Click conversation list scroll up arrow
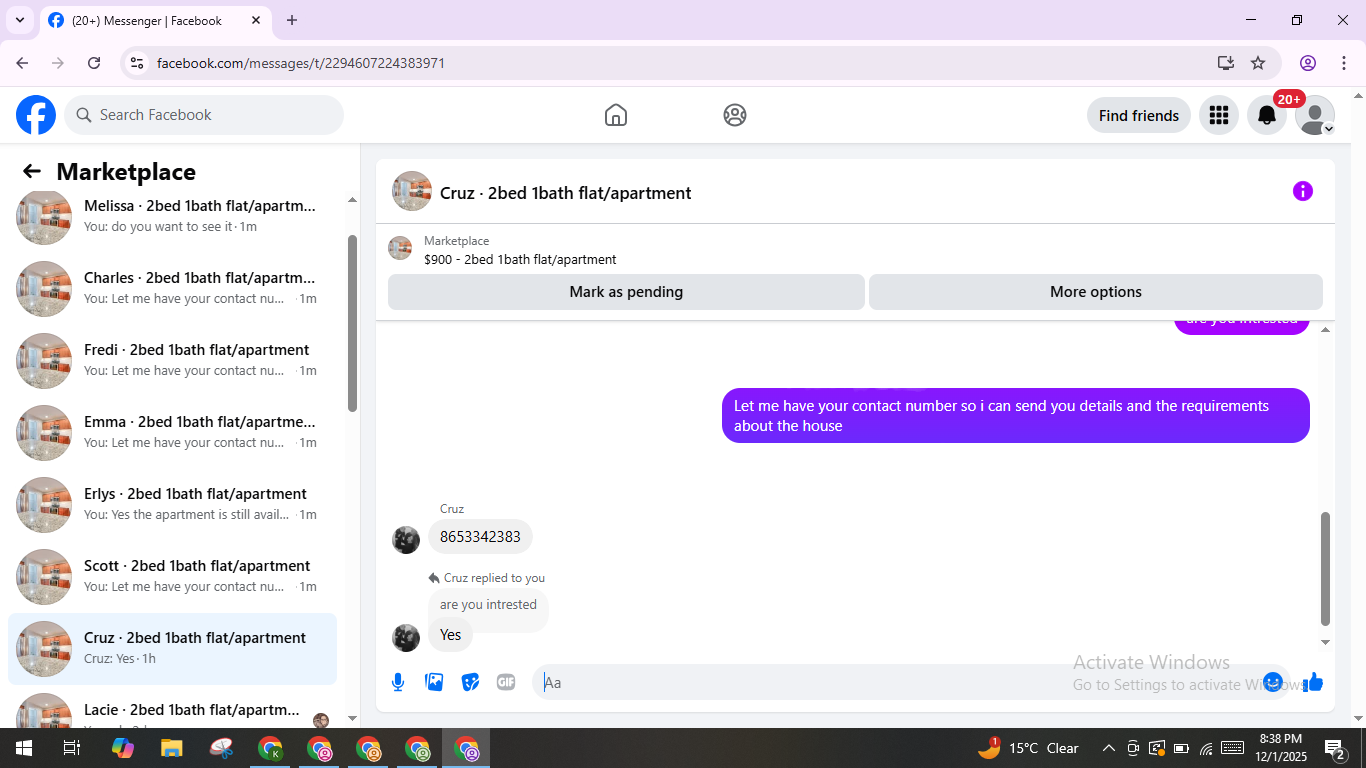 coord(352,200)
